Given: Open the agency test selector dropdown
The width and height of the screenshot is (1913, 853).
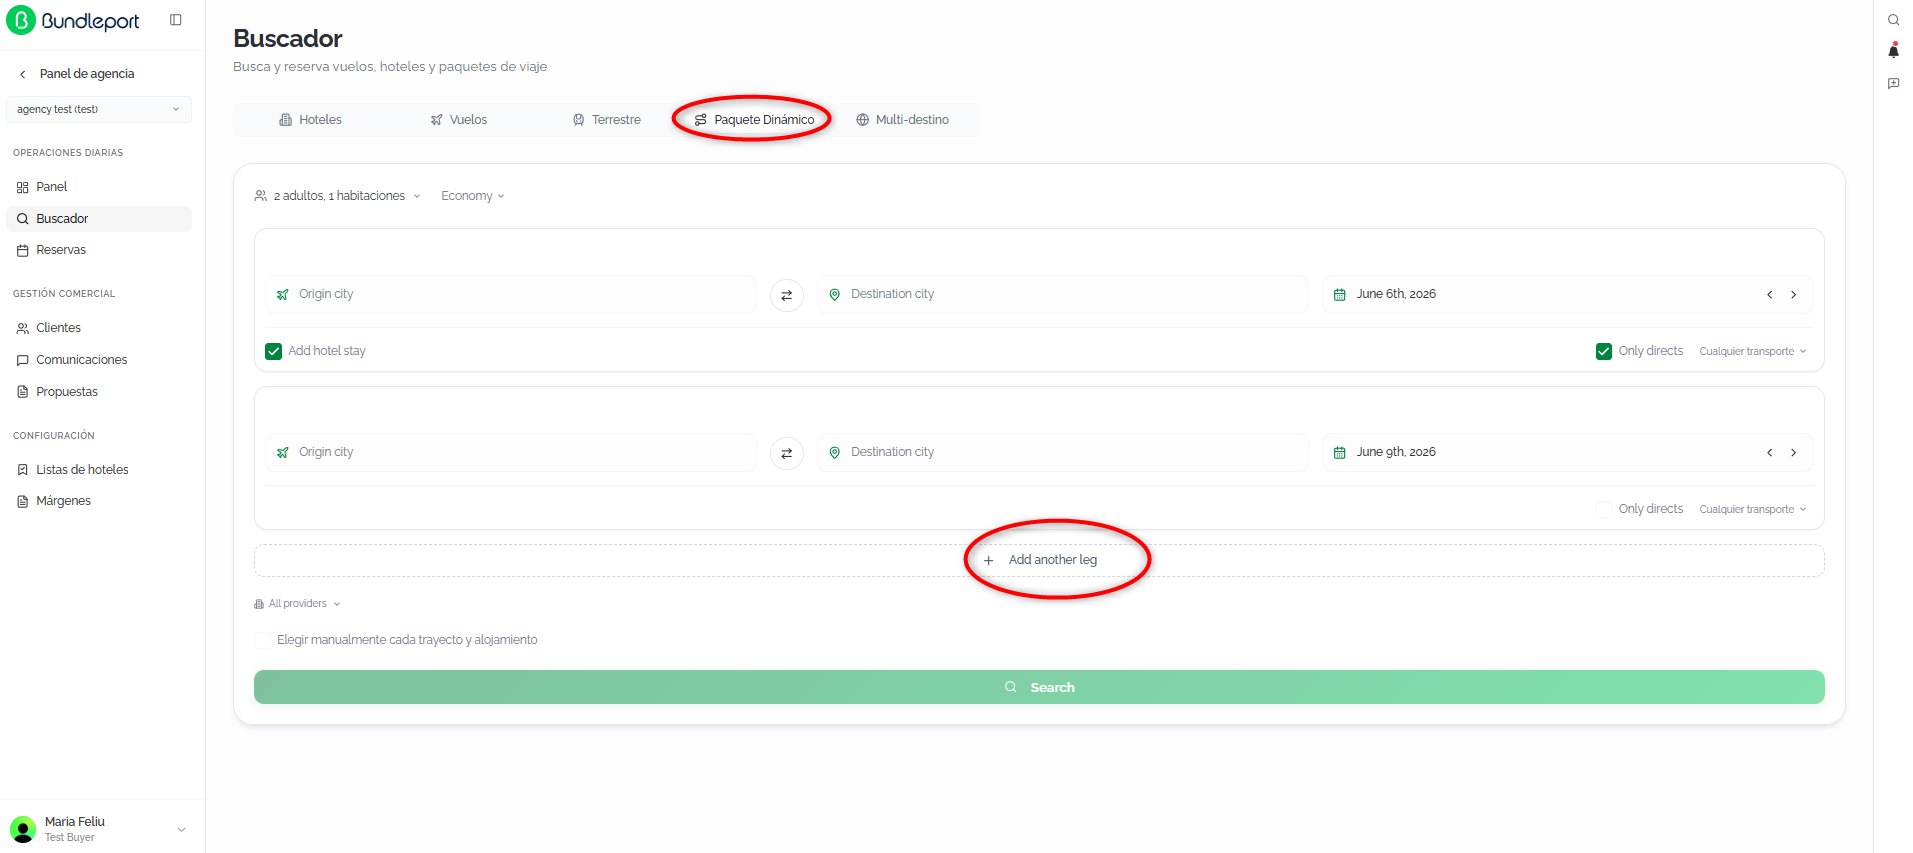Looking at the screenshot, I should [x=98, y=109].
